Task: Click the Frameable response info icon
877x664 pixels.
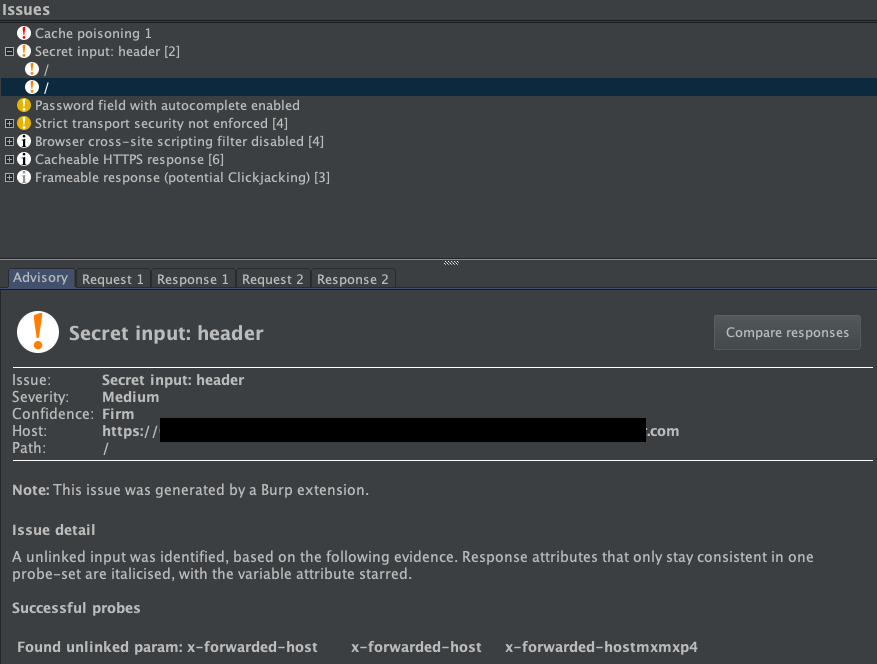Action: pos(24,177)
